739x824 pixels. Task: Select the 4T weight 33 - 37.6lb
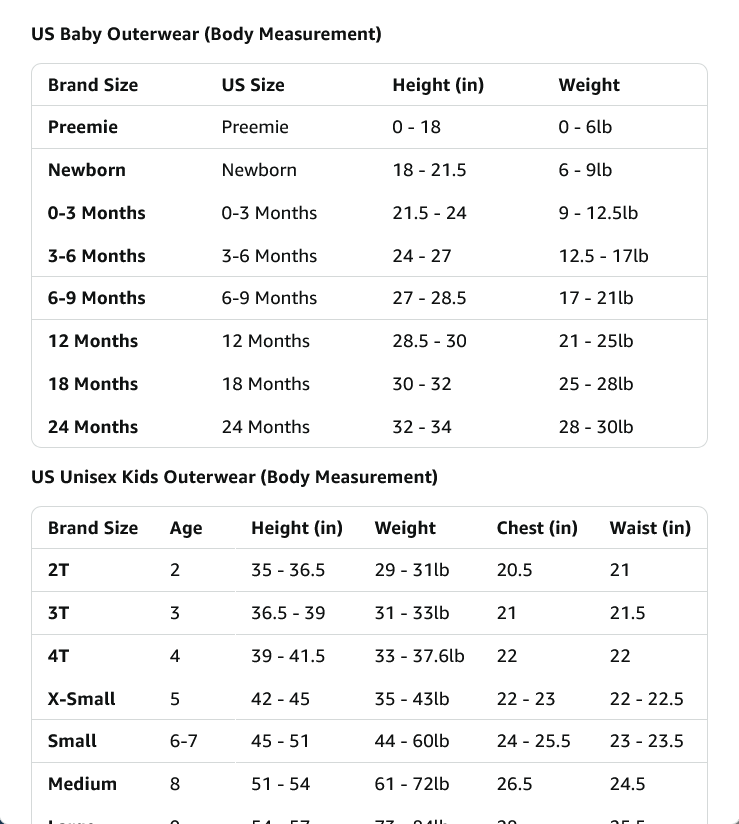pyautogui.click(x=419, y=656)
